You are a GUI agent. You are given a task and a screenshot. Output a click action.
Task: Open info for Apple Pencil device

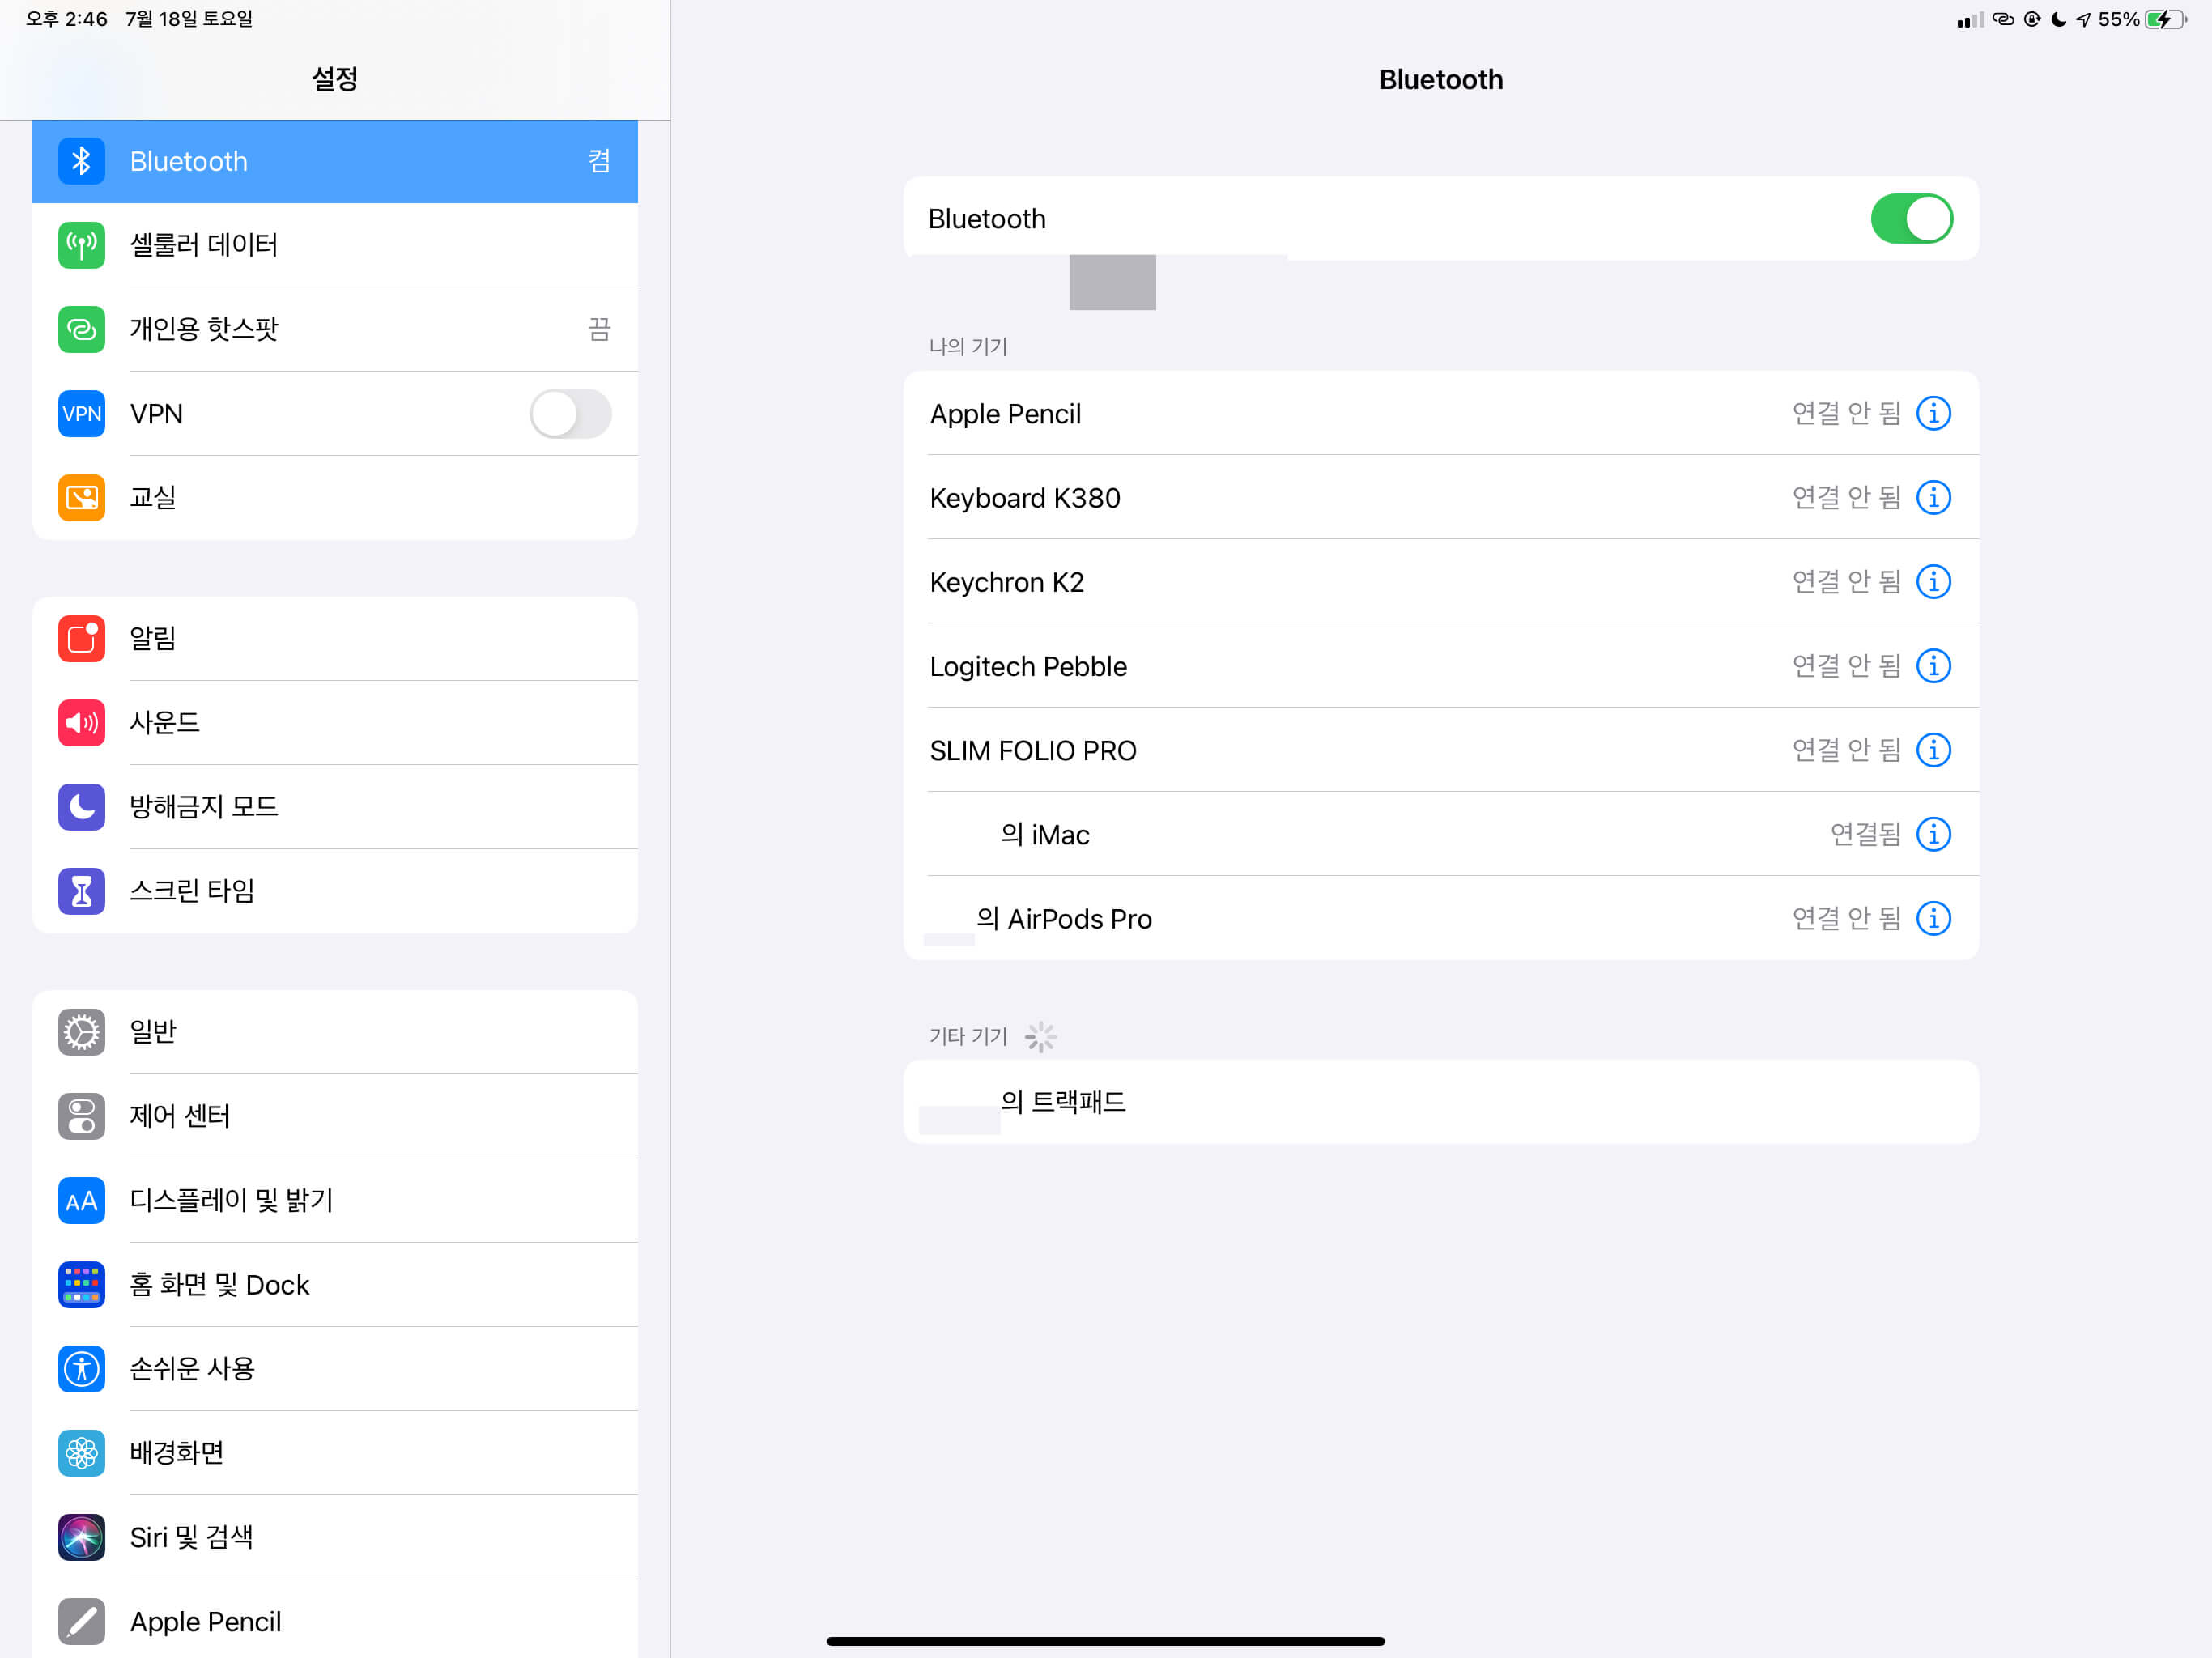pos(1932,413)
